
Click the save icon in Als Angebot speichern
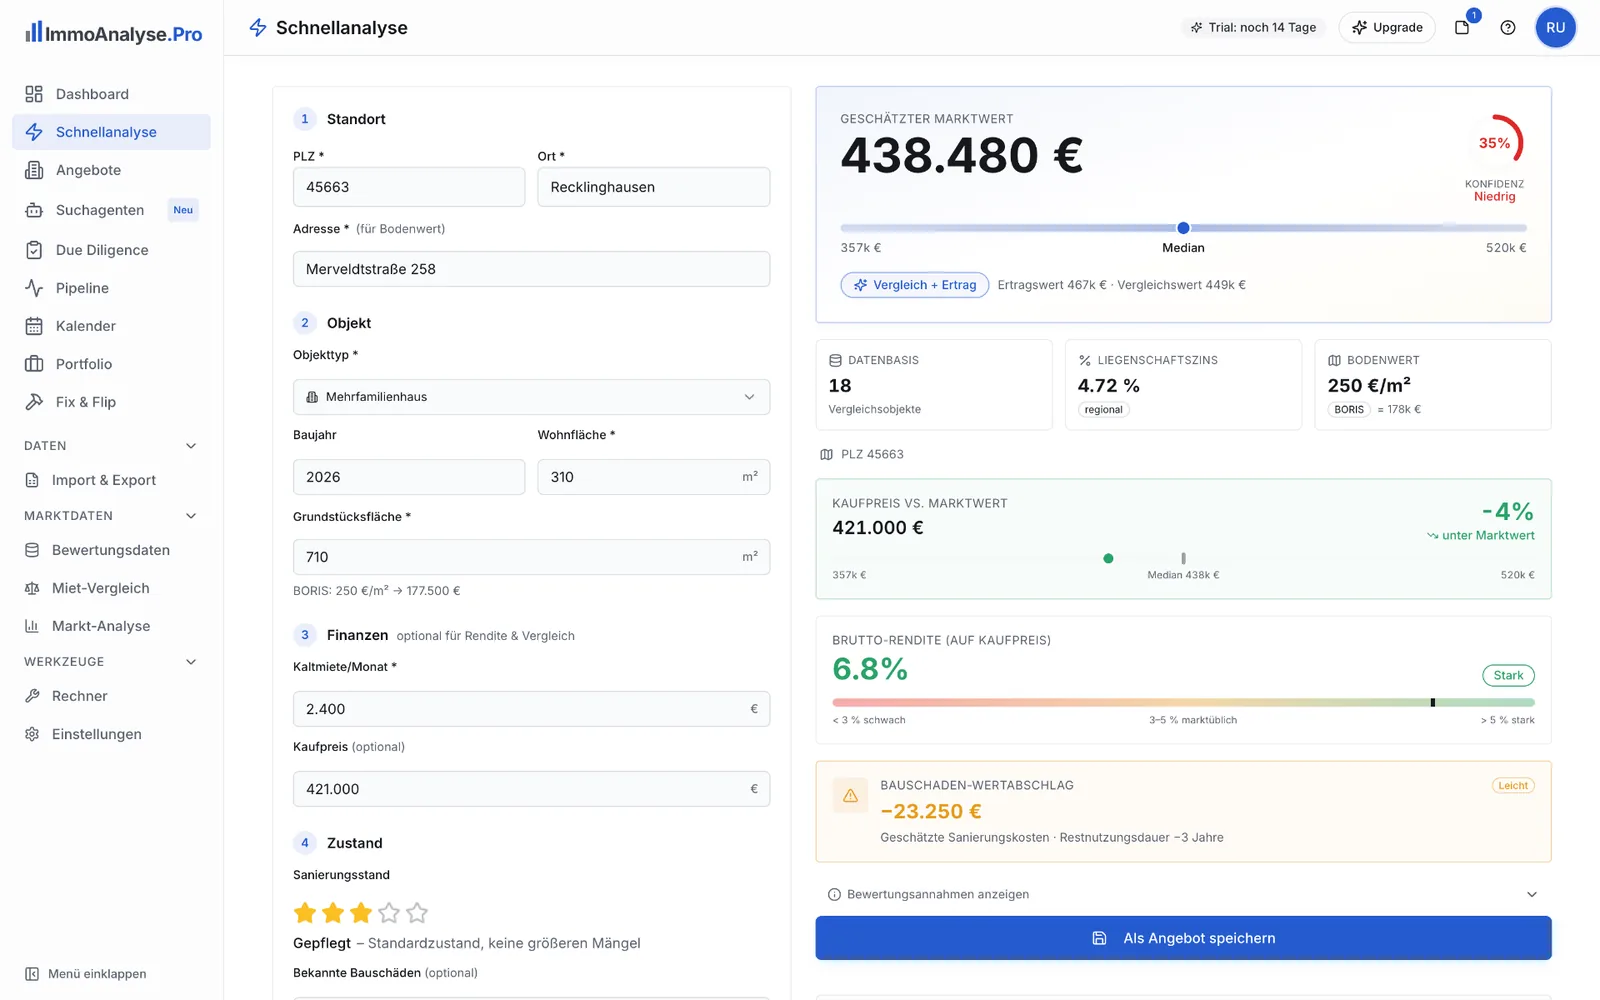coord(1099,938)
